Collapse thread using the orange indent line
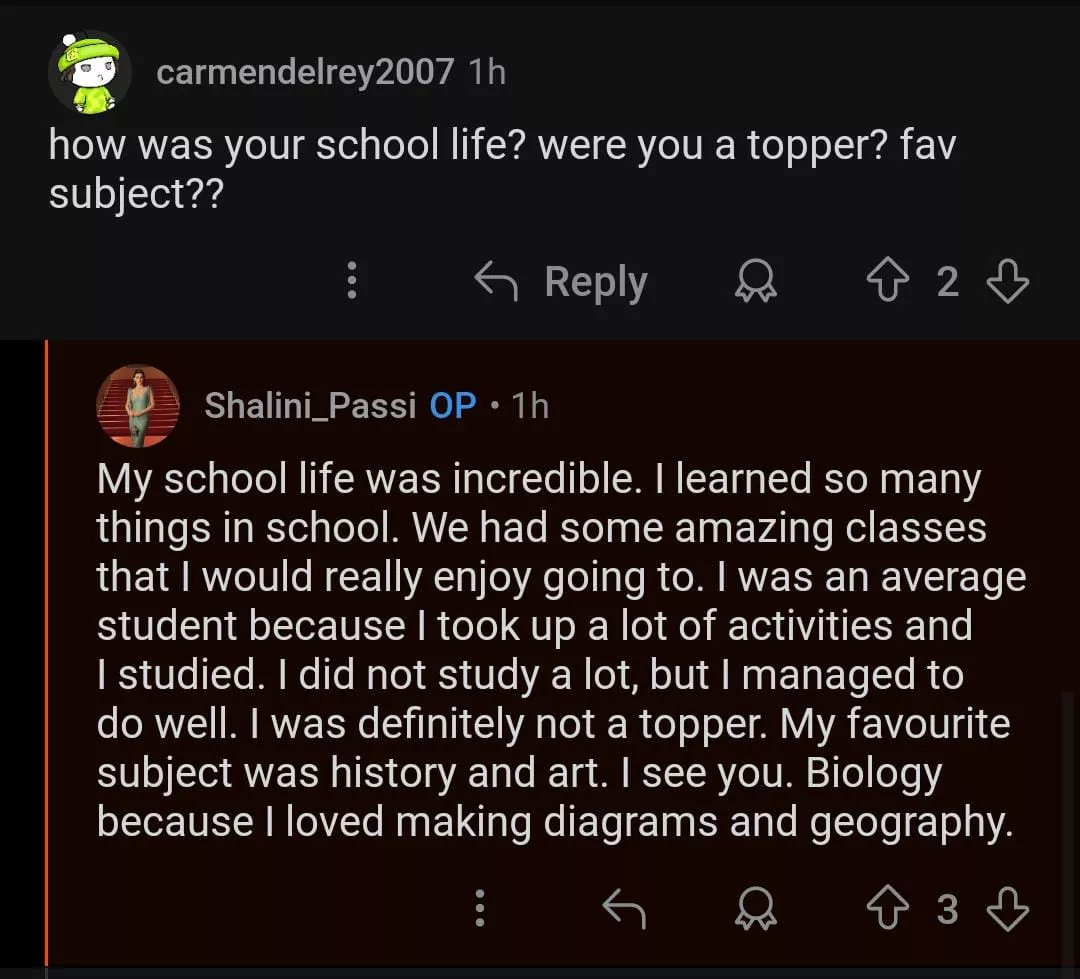The height and width of the screenshot is (979, 1080). pyautogui.click(x=46, y=650)
